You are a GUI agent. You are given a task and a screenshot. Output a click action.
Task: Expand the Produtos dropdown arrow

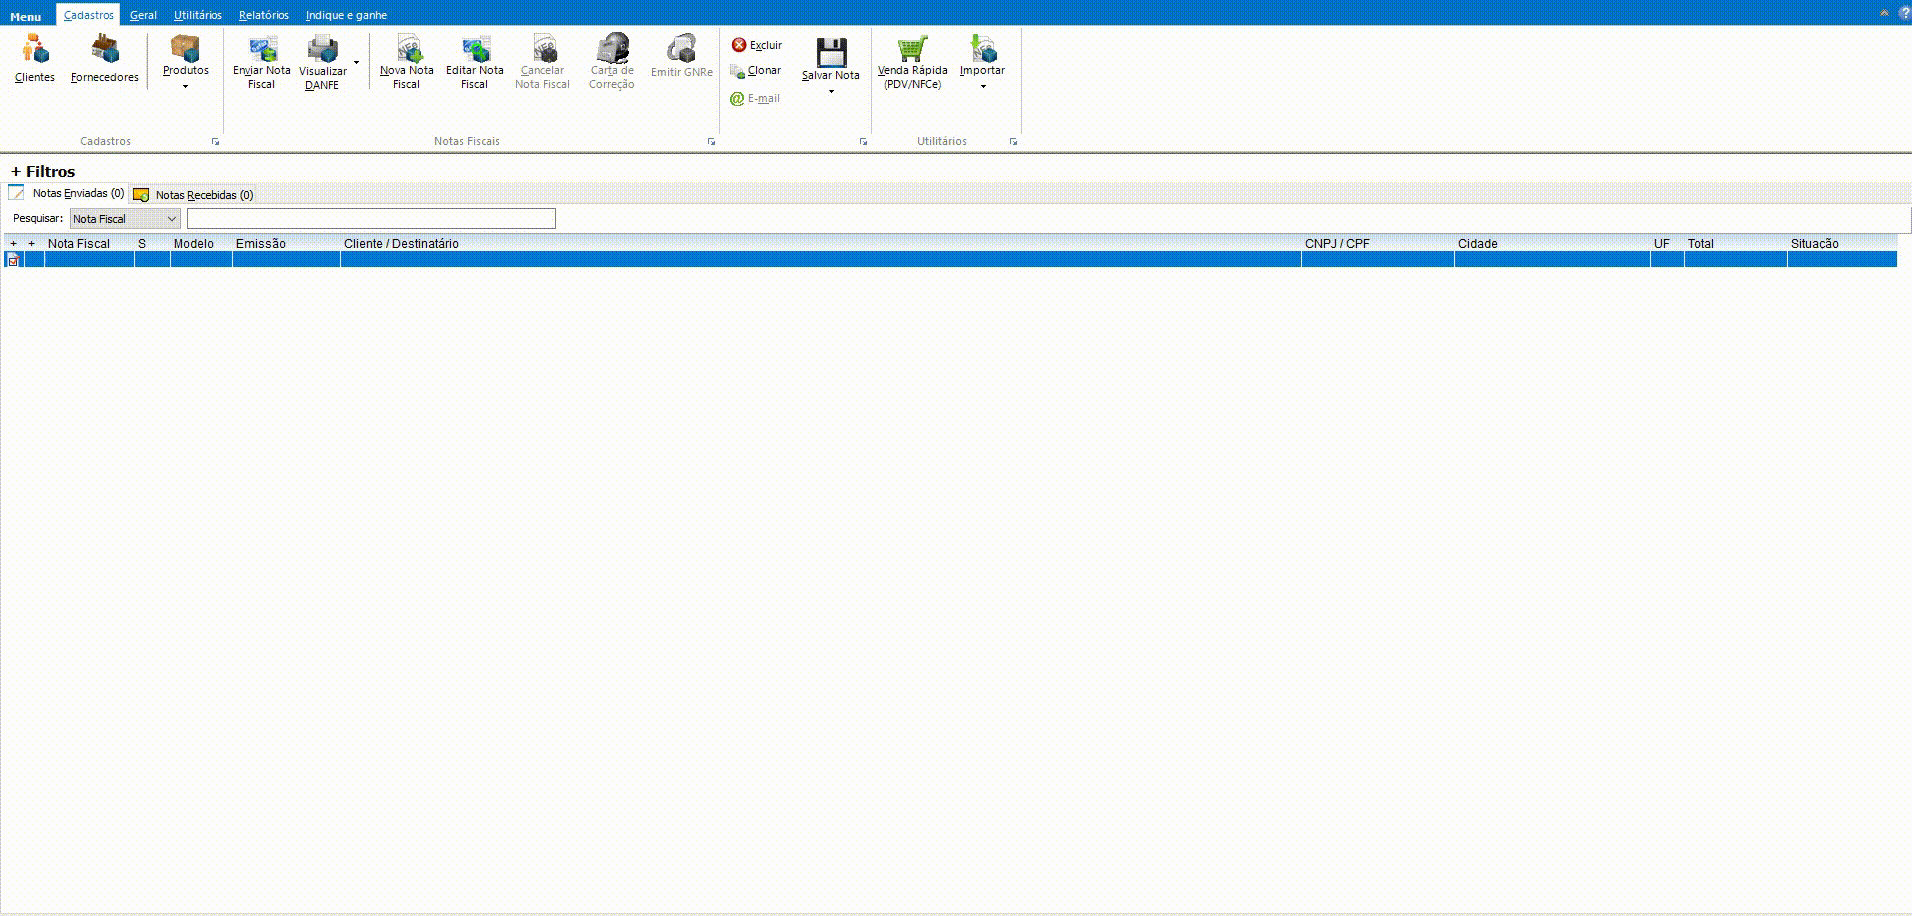(x=185, y=87)
